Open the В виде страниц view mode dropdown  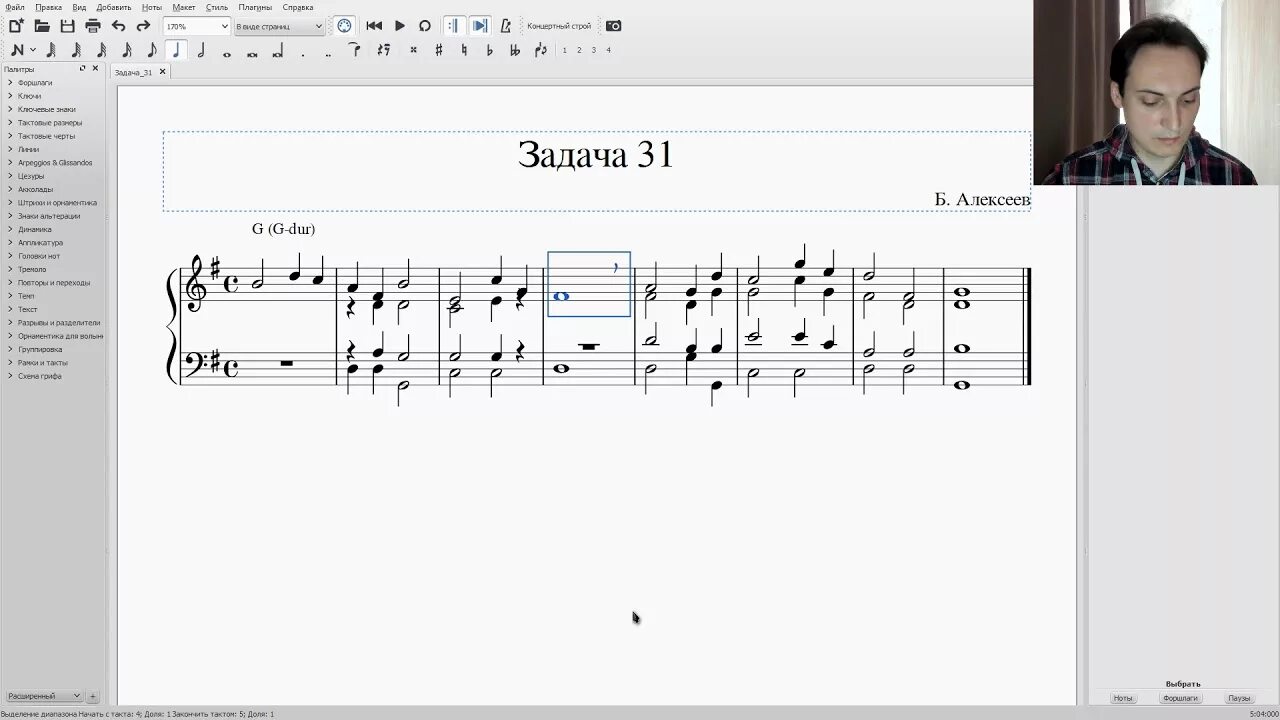279,26
